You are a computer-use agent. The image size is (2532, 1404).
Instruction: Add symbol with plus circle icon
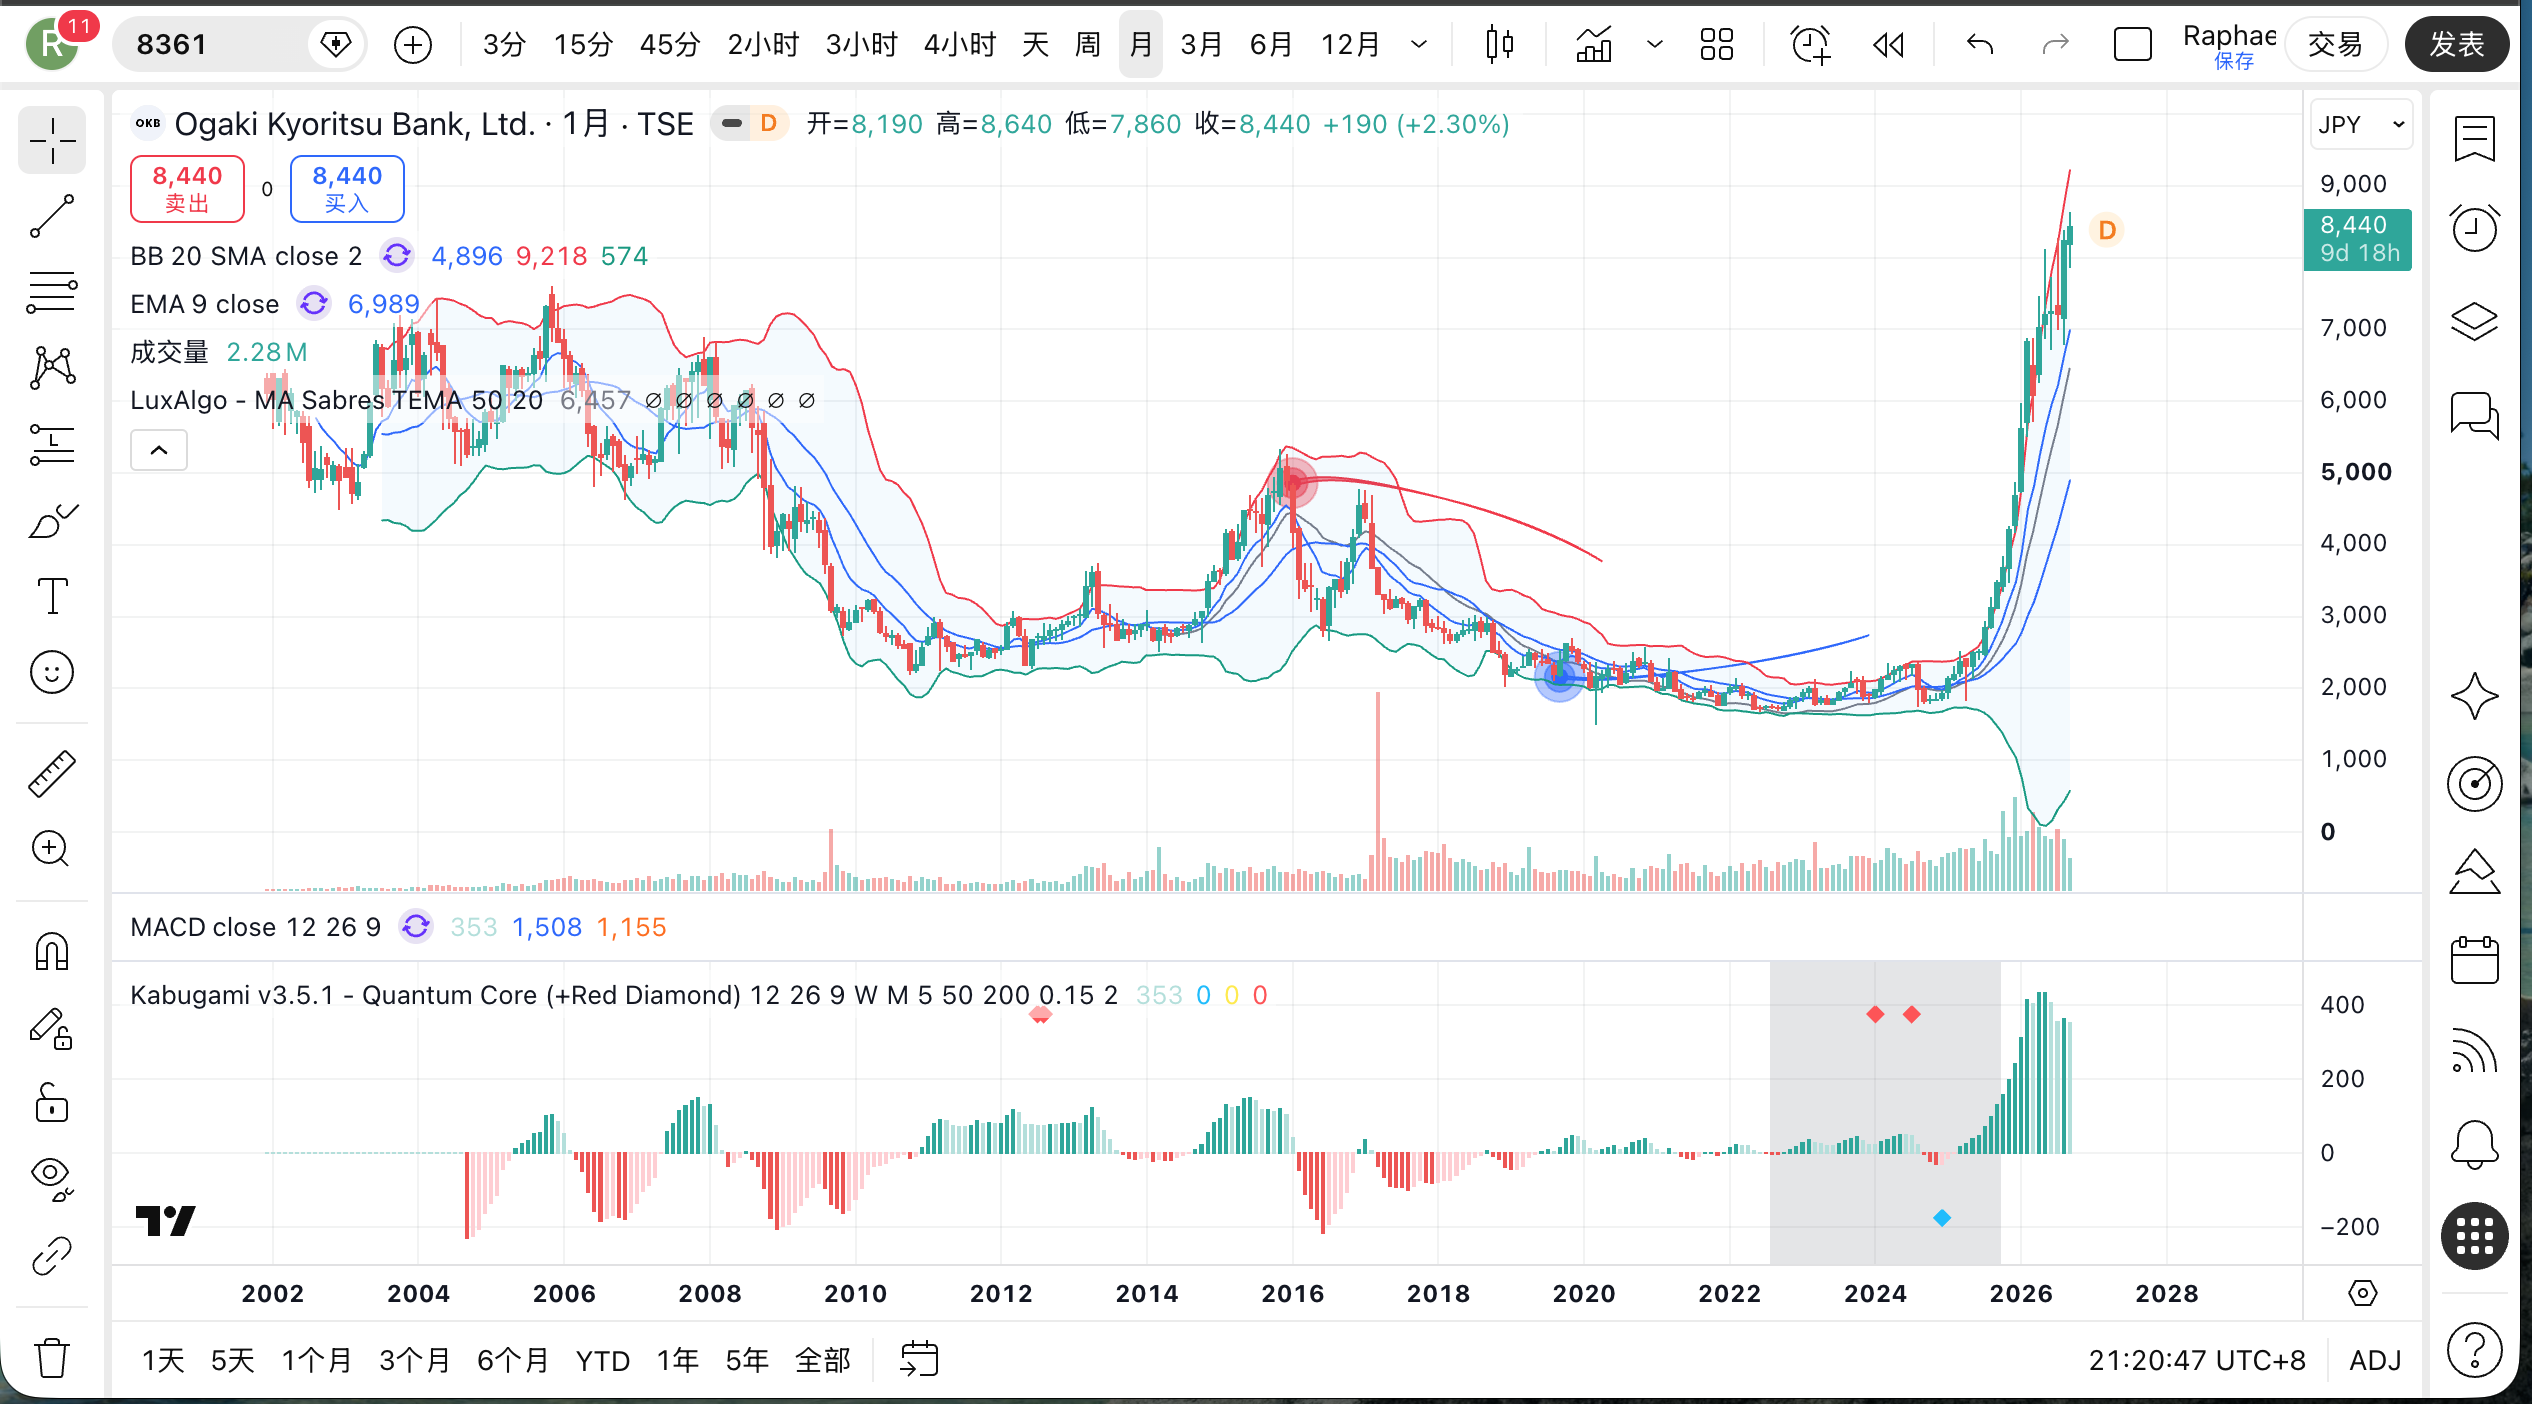(x=413, y=44)
